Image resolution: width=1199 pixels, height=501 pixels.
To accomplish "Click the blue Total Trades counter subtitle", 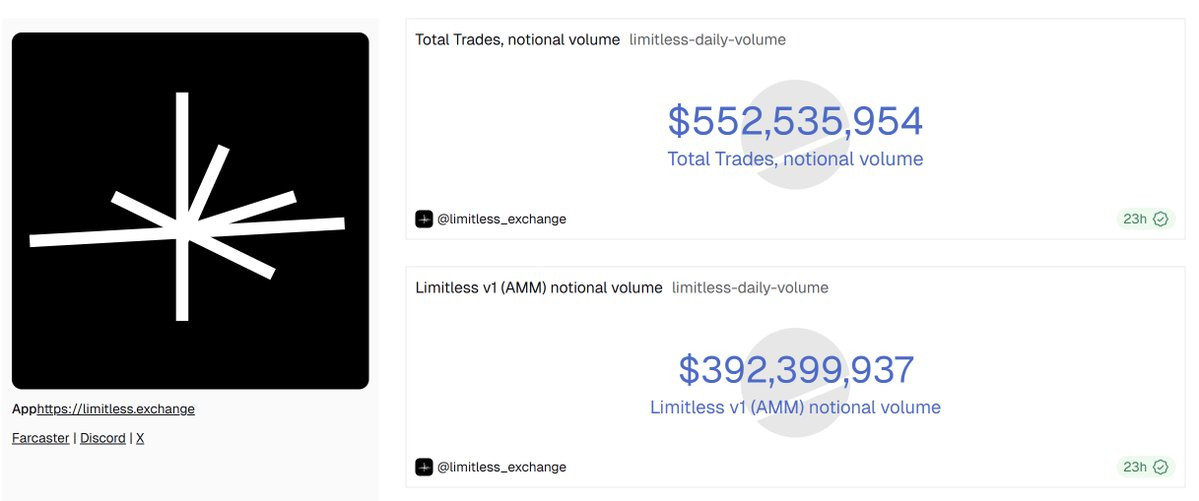I will click(x=795, y=159).
